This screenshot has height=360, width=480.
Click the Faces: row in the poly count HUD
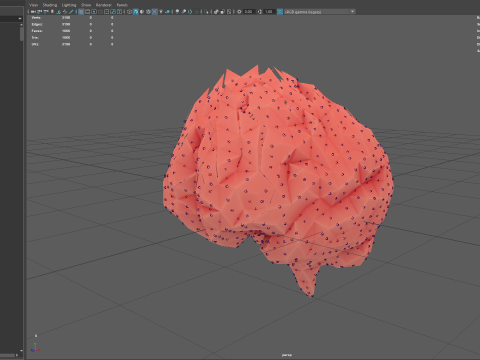[72, 31]
